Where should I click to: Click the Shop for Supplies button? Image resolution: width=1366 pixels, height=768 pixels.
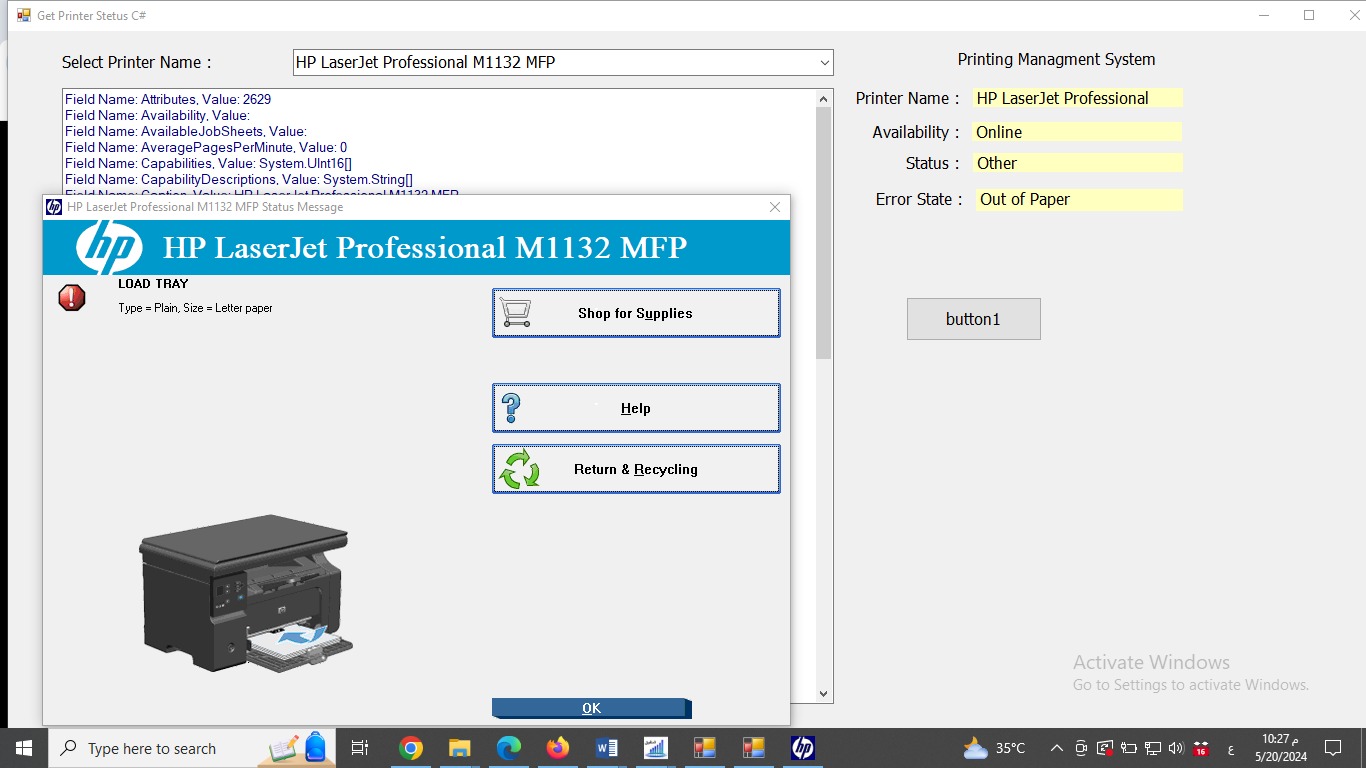tap(636, 313)
